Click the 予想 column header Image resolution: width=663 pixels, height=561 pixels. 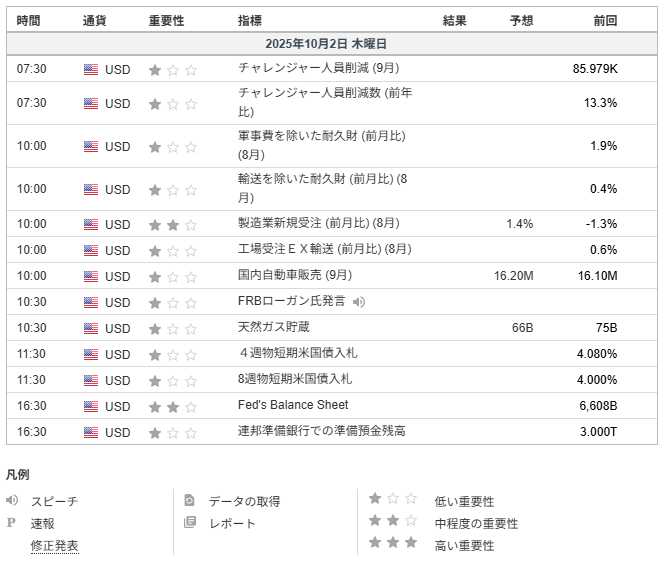(521, 20)
